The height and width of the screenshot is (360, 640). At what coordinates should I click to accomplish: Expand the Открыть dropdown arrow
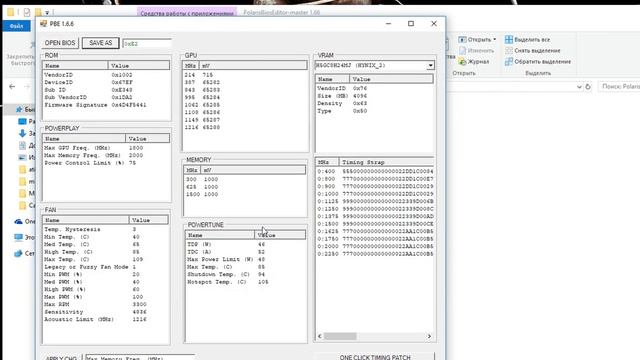(x=495, y=40)
